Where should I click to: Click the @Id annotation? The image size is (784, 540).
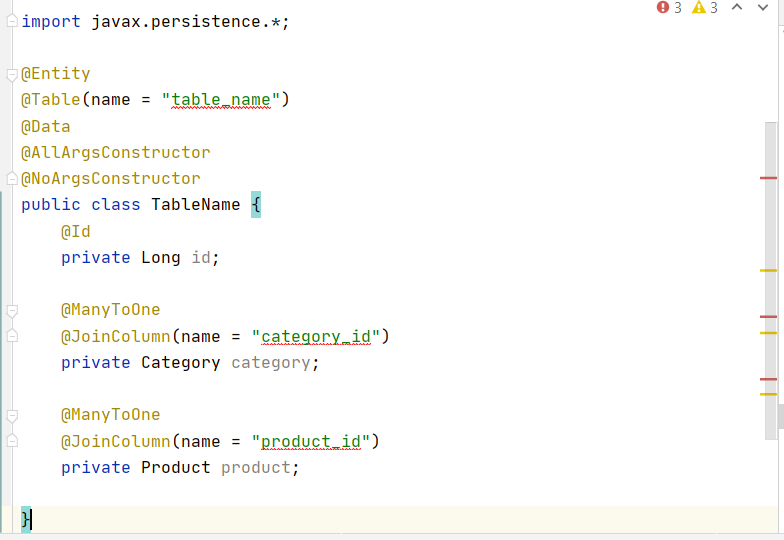click(76, 232)
